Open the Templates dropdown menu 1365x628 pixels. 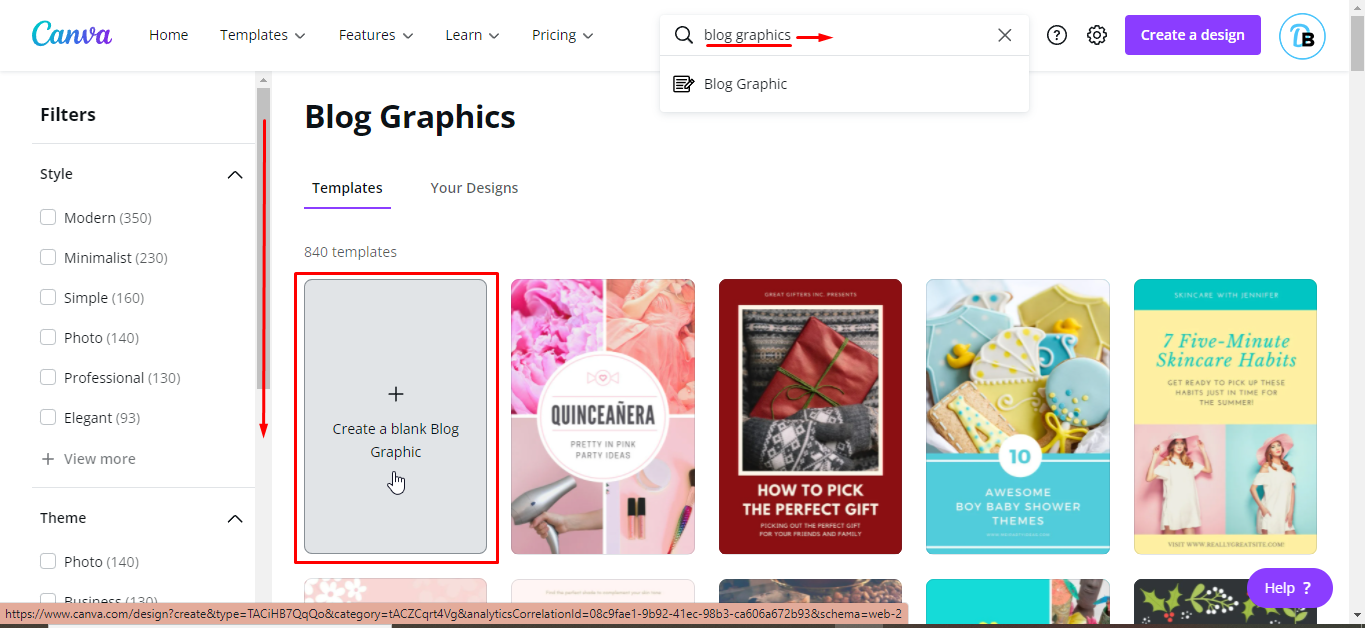[x=263, y=35]
